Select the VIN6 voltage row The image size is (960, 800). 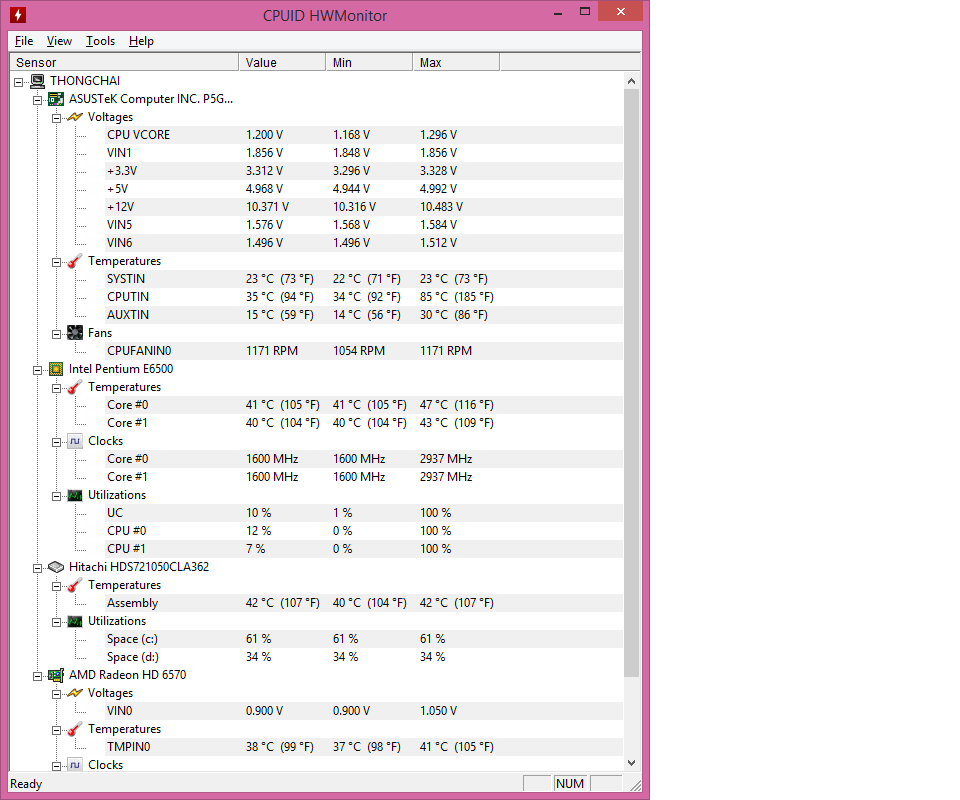pyautogui.click(x=364, y=243)
